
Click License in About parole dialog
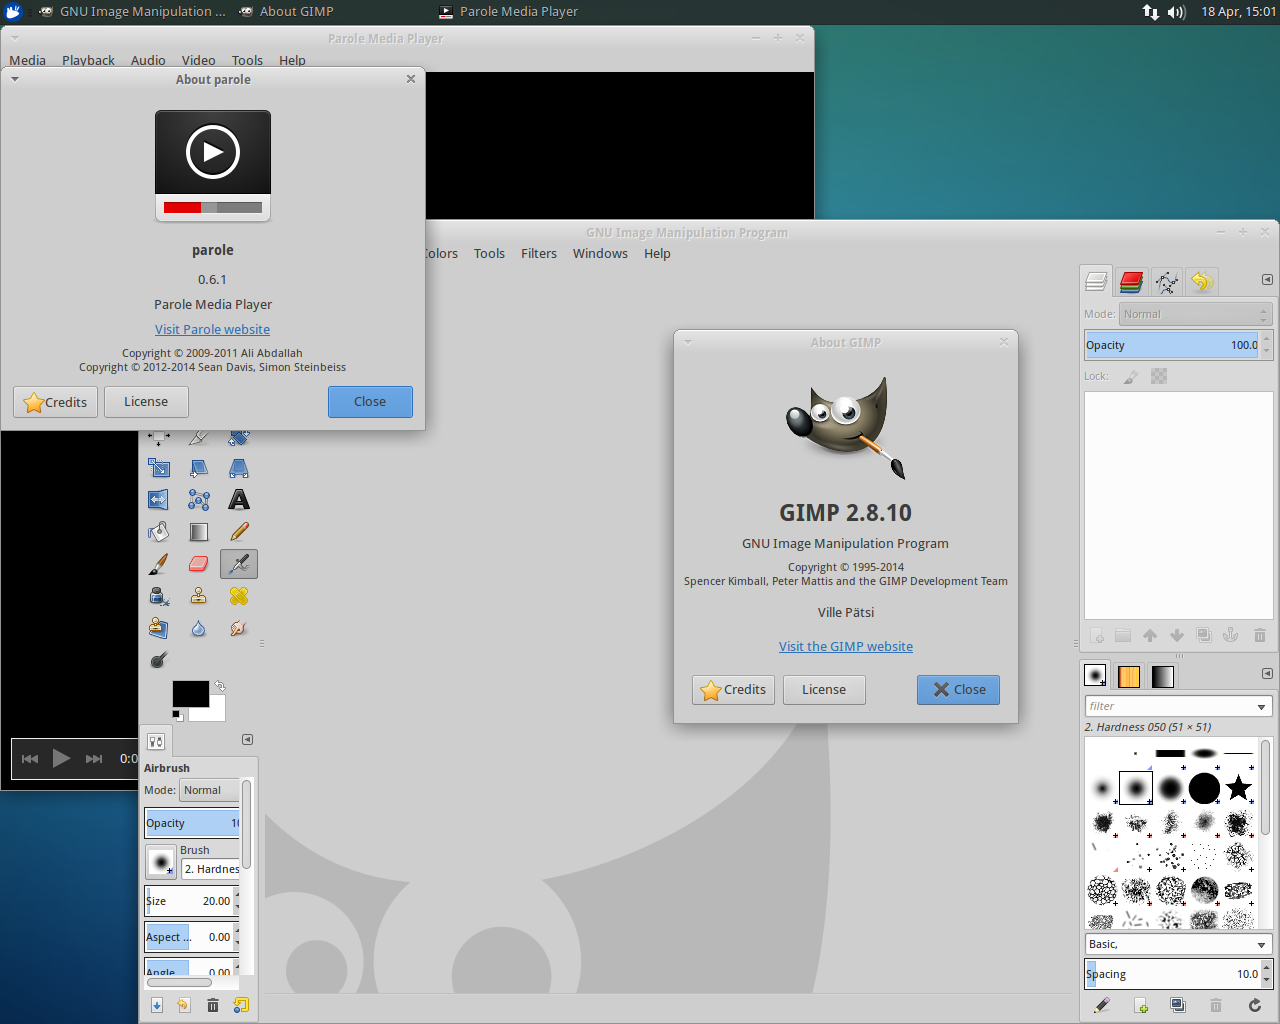[x=146, y=402]
